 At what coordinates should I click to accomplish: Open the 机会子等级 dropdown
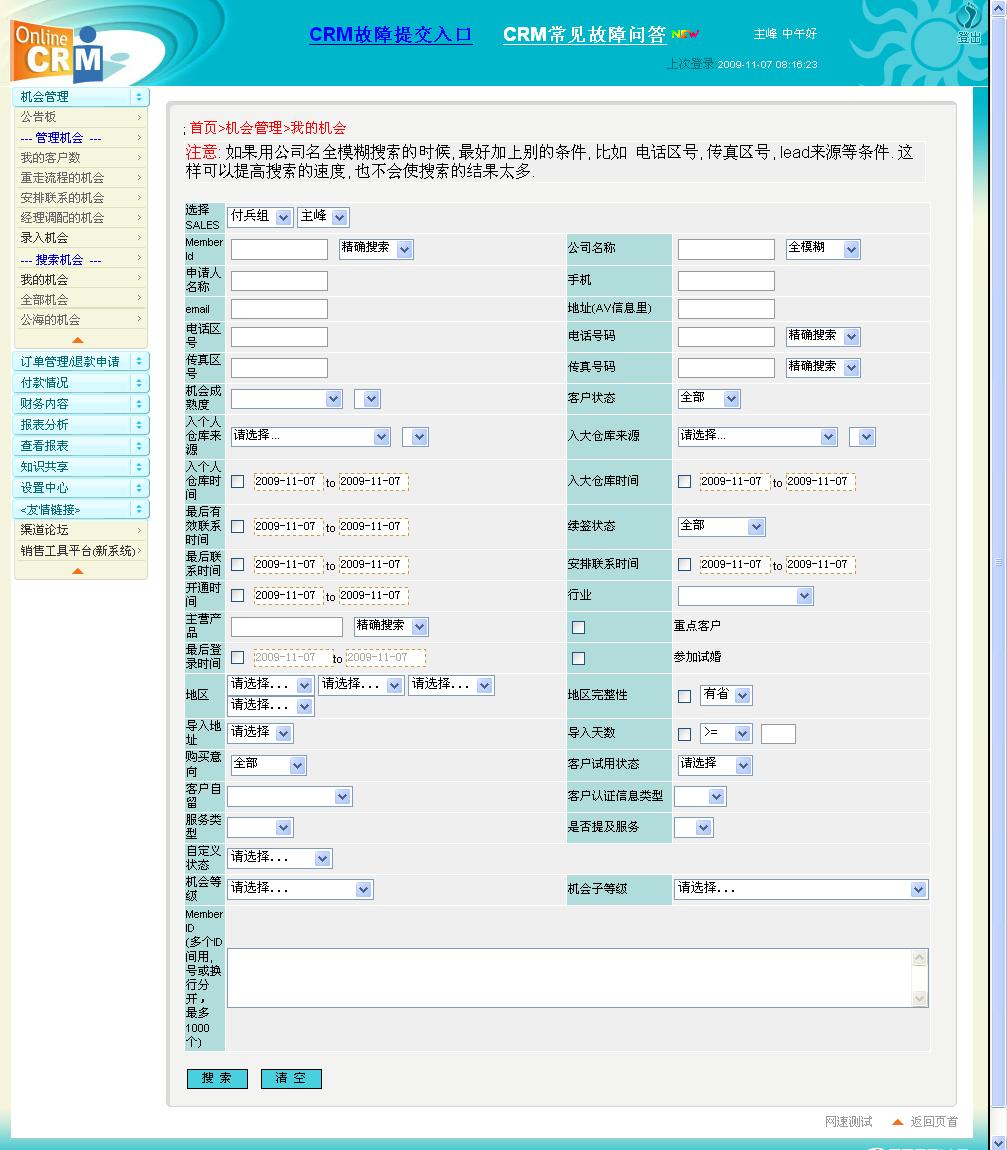point(801,889)
